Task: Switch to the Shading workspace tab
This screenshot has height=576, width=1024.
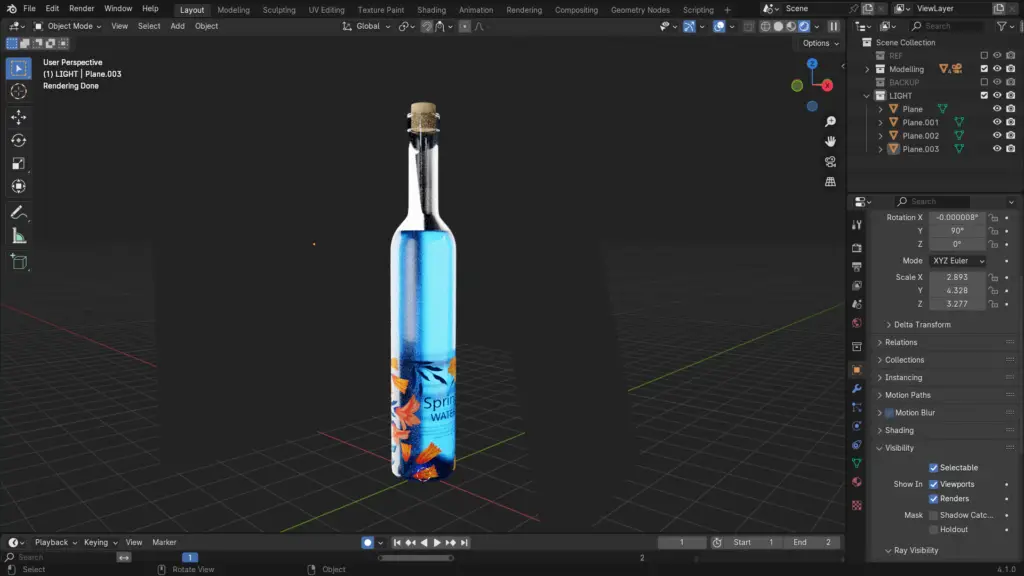Action: click(x=431, y=10)
